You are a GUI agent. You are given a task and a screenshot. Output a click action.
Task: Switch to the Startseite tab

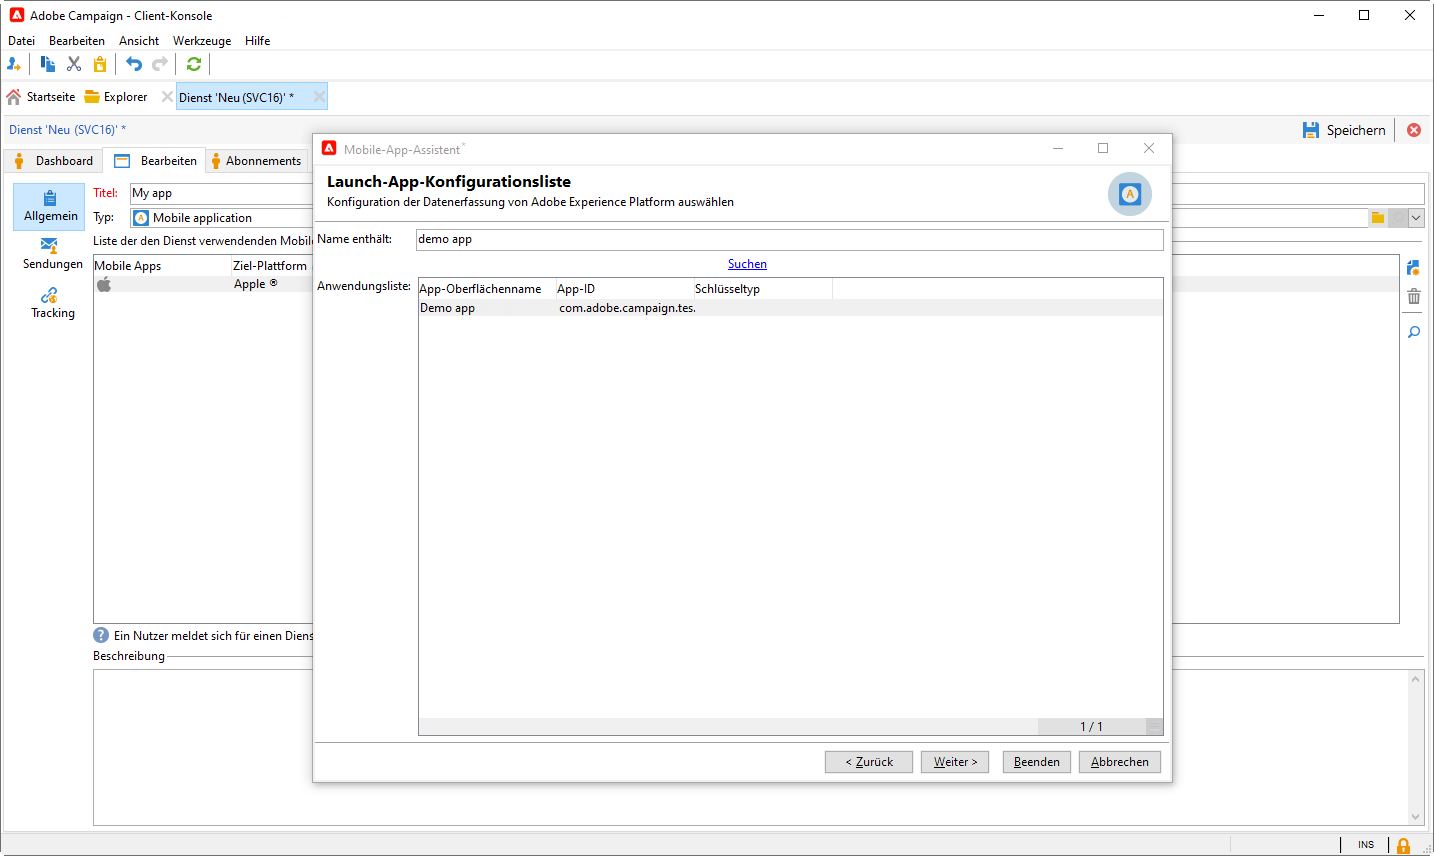[x=41, y=97]
